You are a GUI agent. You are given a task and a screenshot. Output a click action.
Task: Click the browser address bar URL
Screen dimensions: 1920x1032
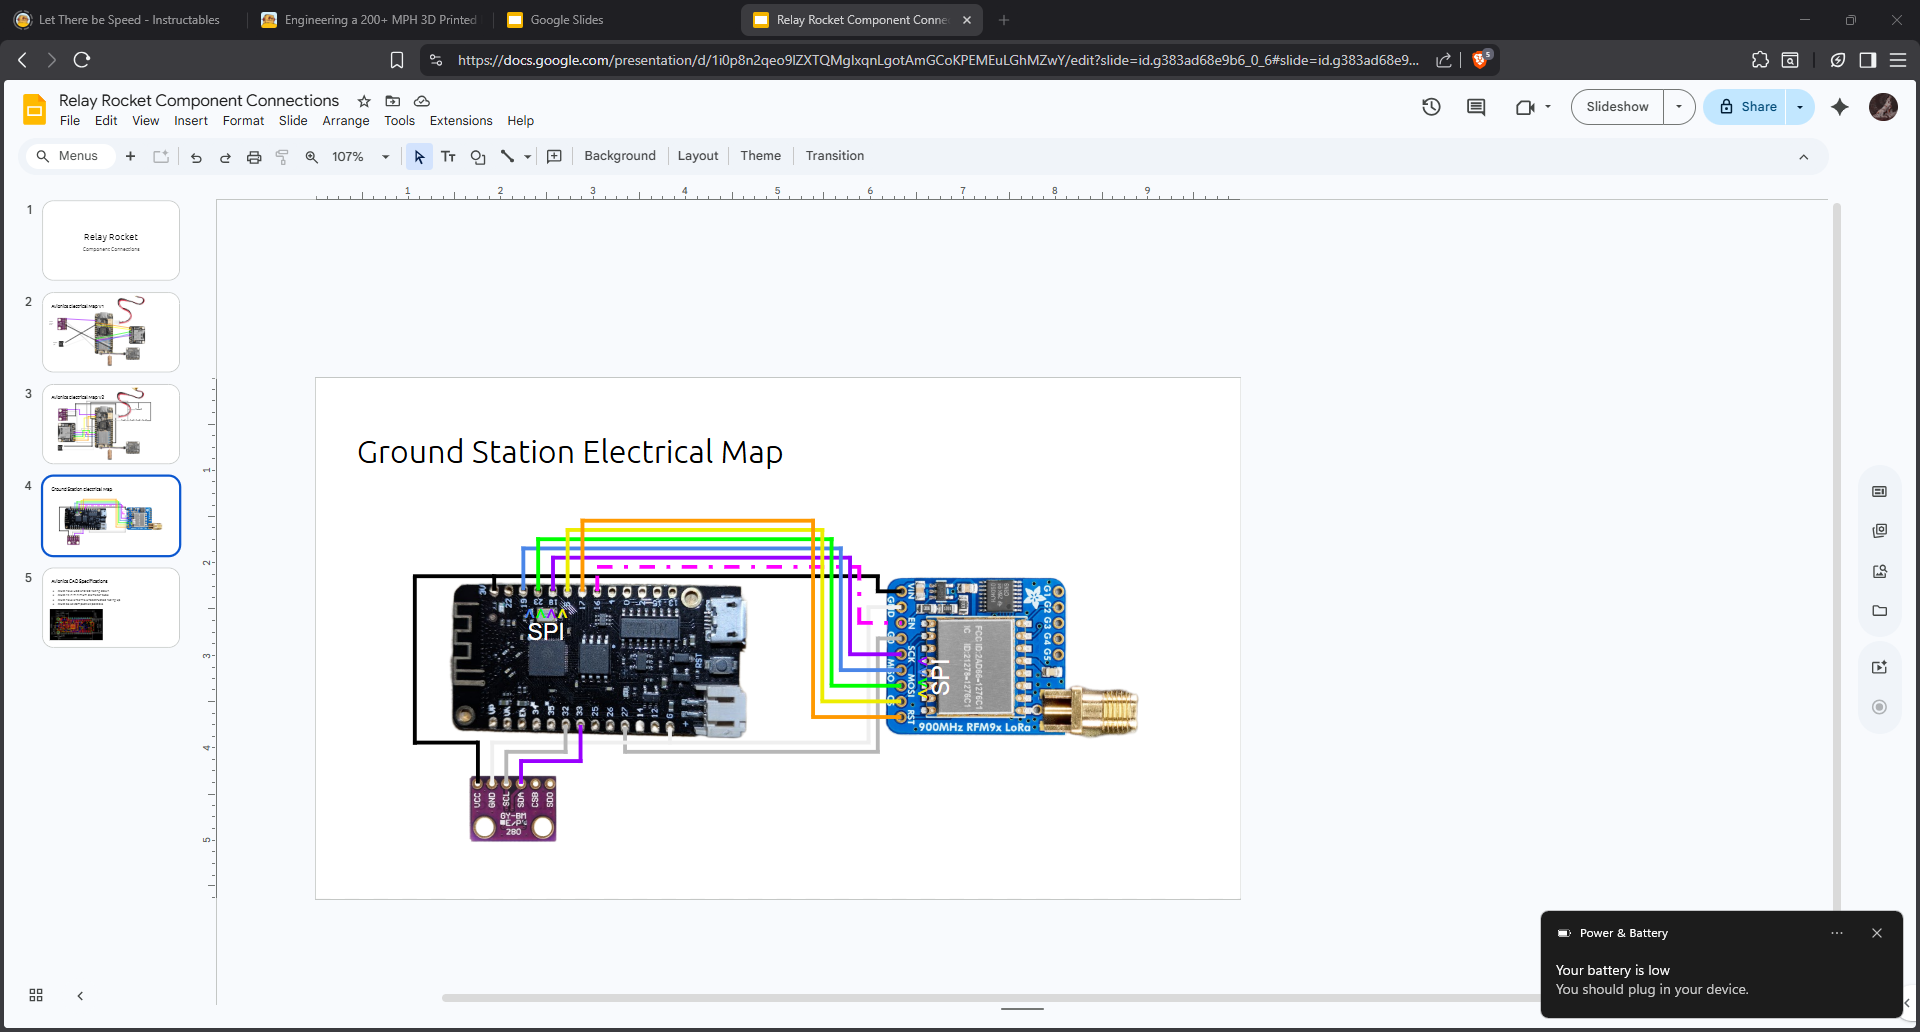pyautogui.click(x=938, y=60)
